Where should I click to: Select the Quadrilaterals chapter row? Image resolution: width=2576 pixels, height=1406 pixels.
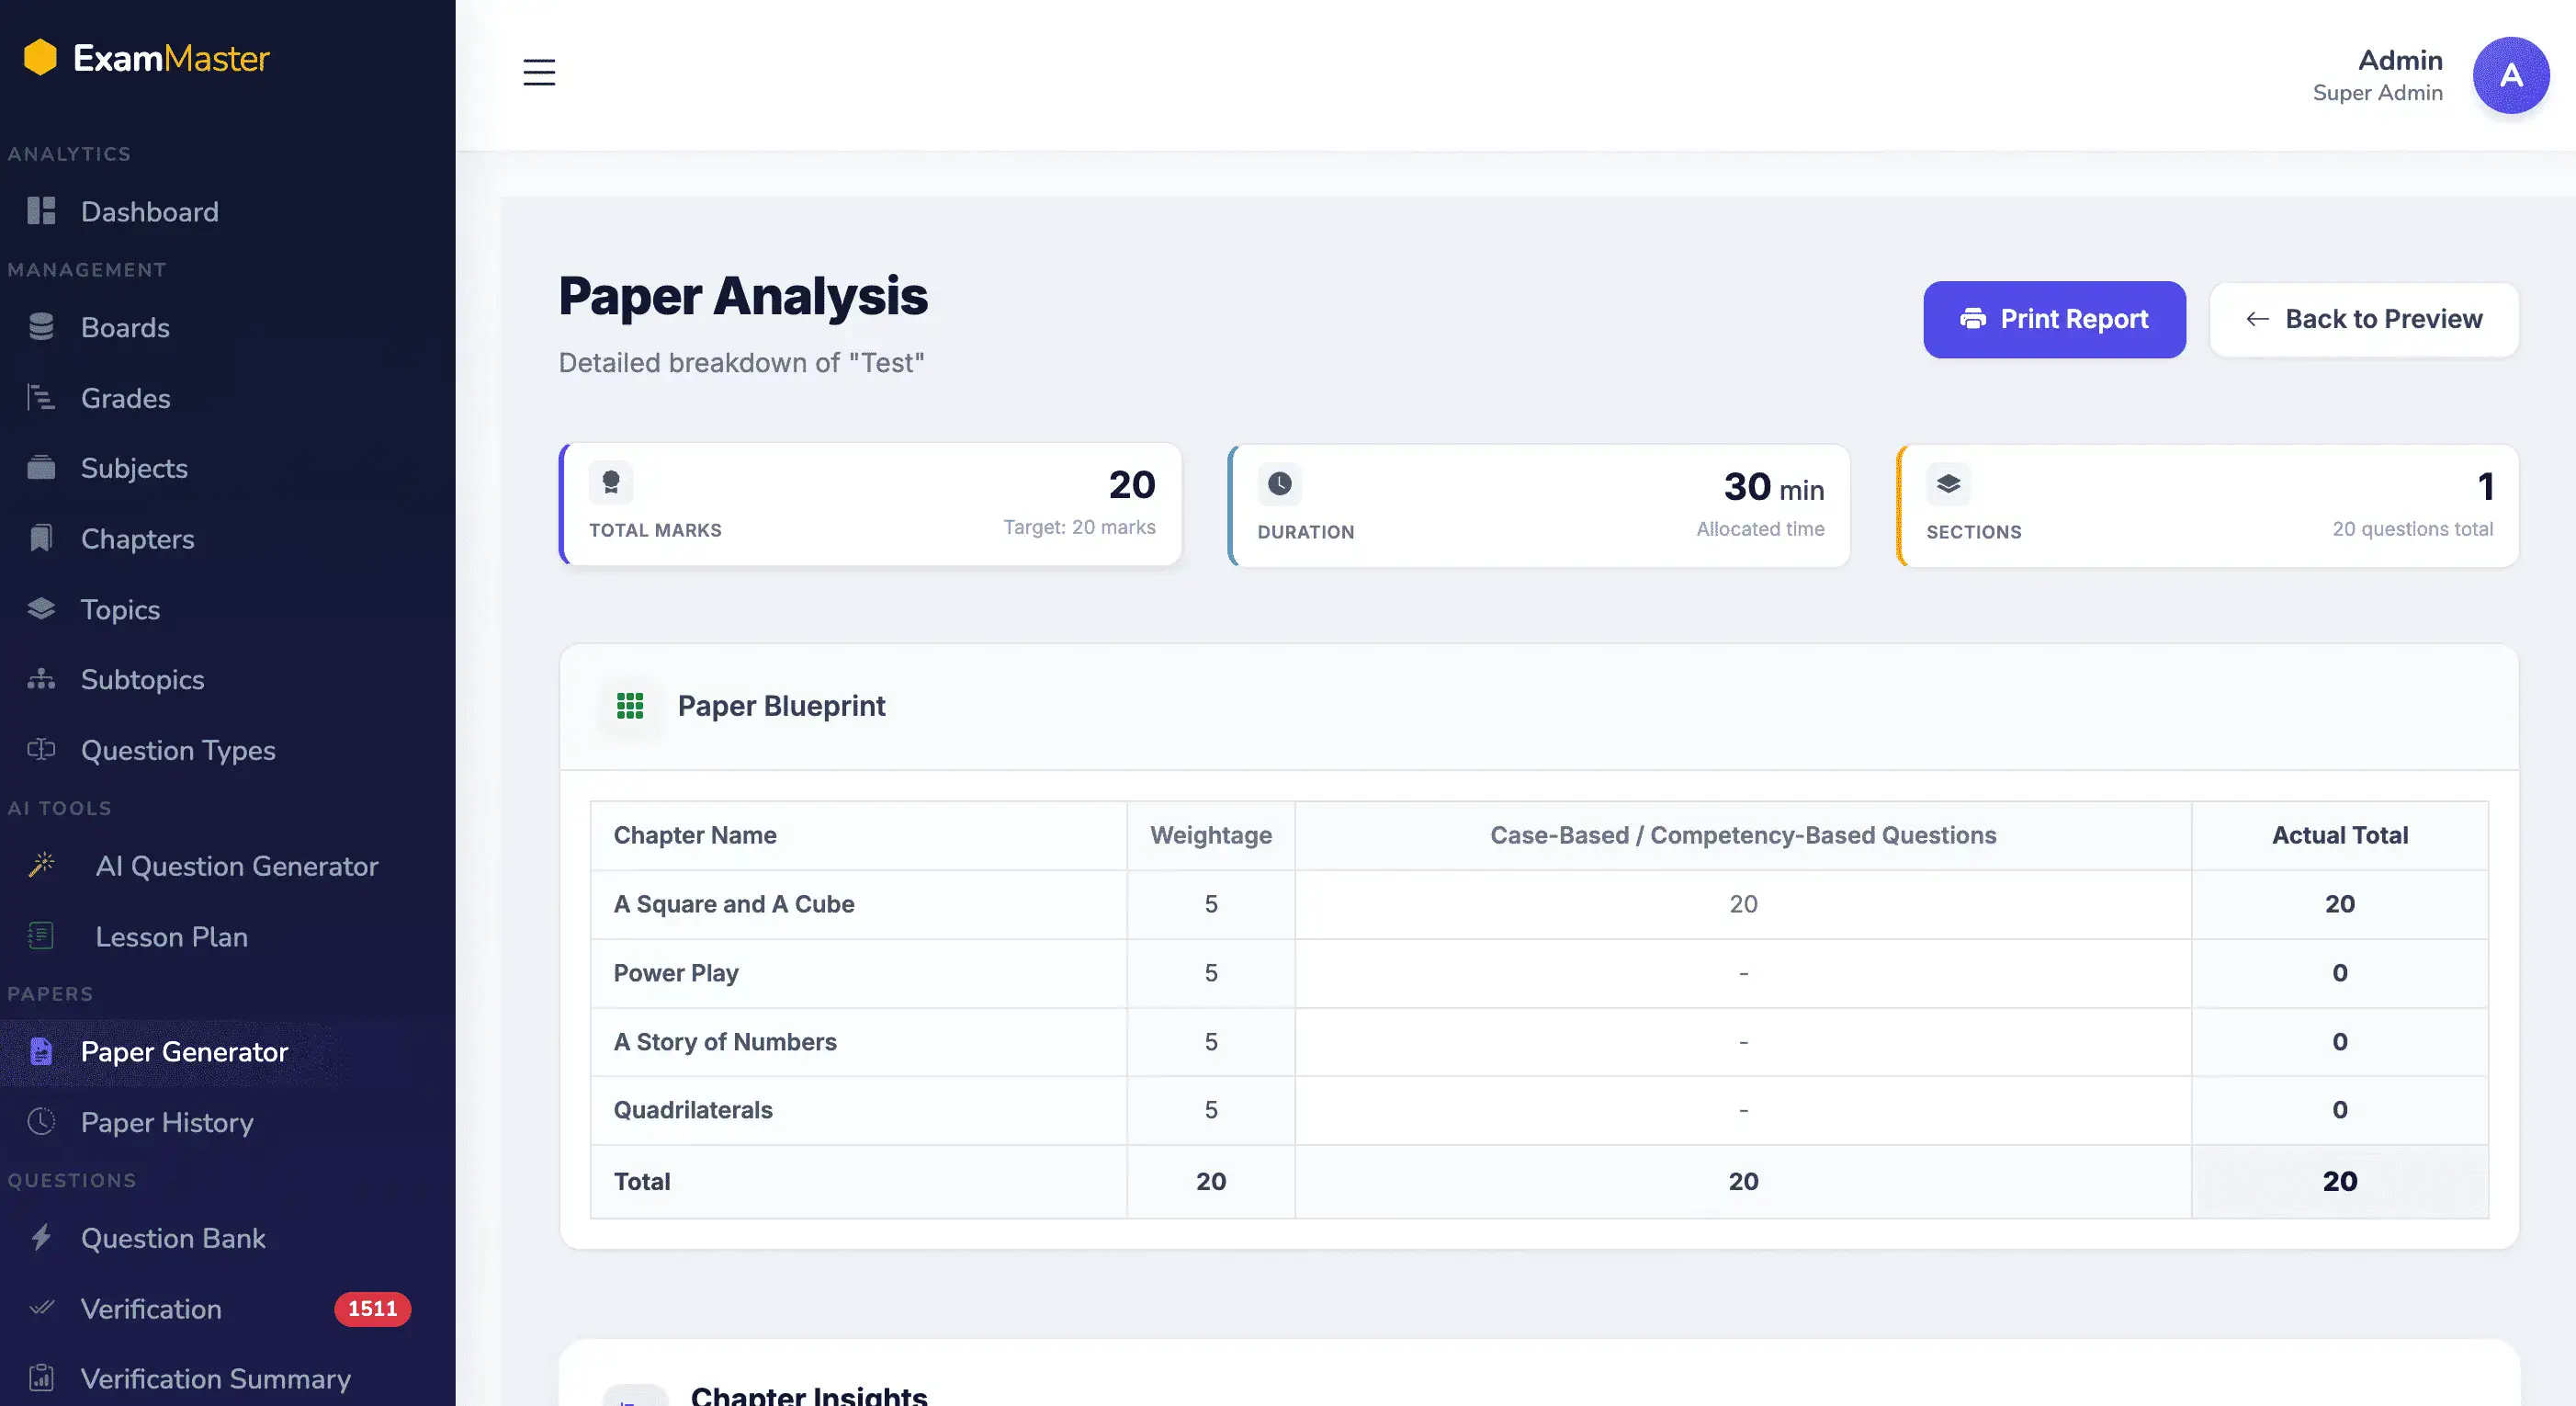click(x=1539, y=1110)
